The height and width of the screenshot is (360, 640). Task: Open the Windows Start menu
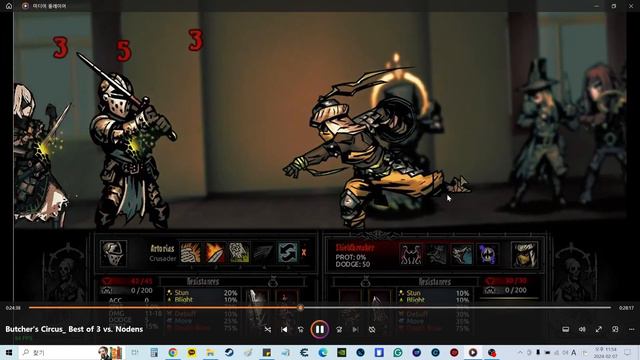click(9, 352)
